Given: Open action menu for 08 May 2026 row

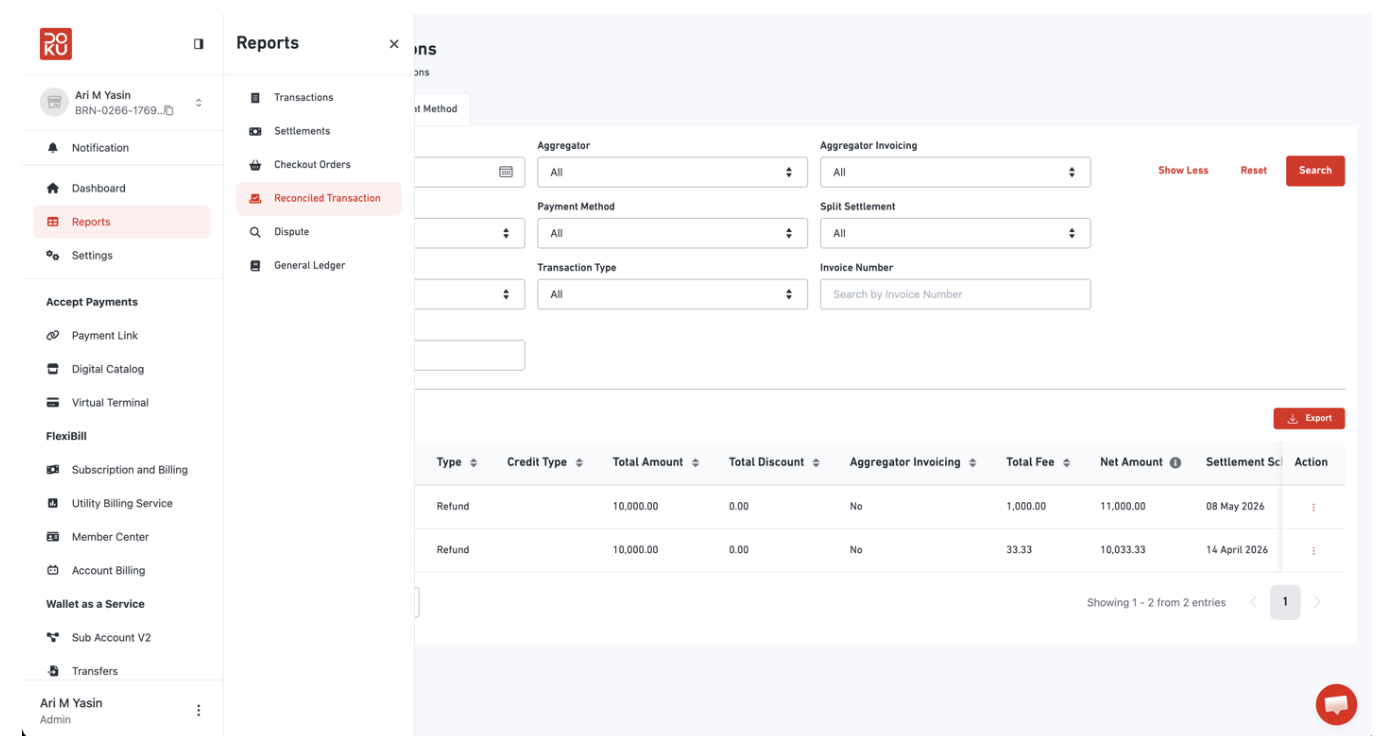Looking at the screenshot, I should click(x=1313, y=507).
